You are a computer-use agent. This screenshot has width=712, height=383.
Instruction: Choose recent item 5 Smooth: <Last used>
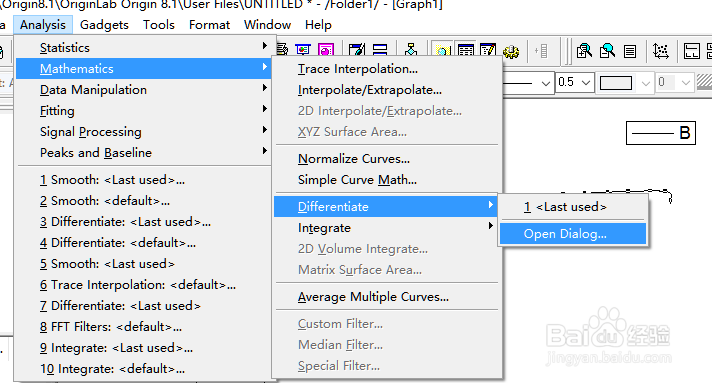coord(143,264)
